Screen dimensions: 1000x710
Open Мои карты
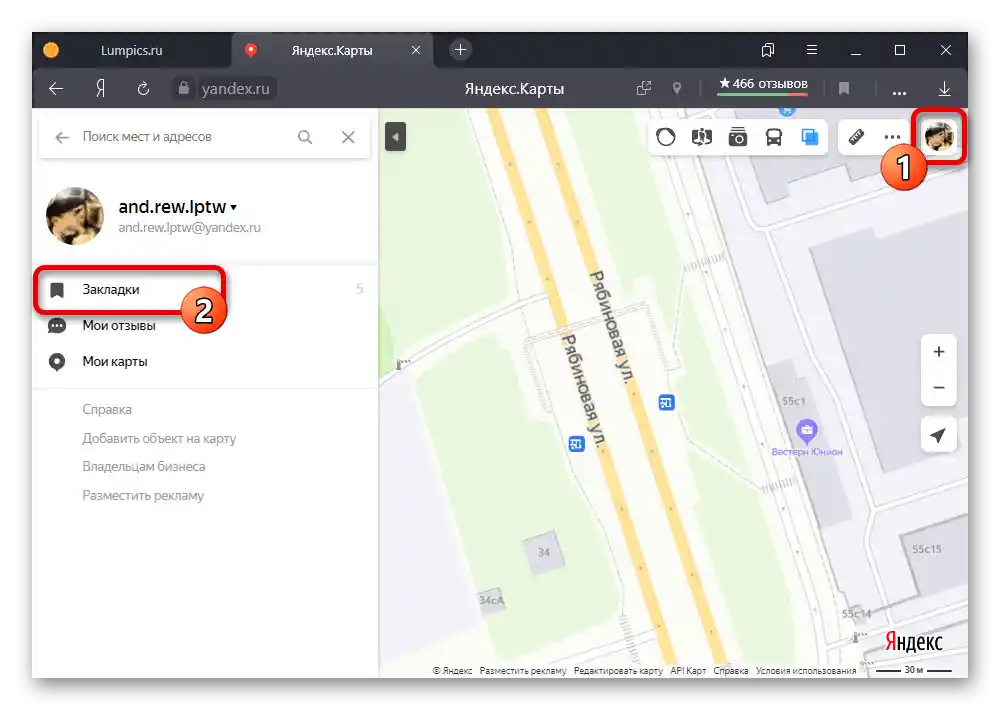204,362
